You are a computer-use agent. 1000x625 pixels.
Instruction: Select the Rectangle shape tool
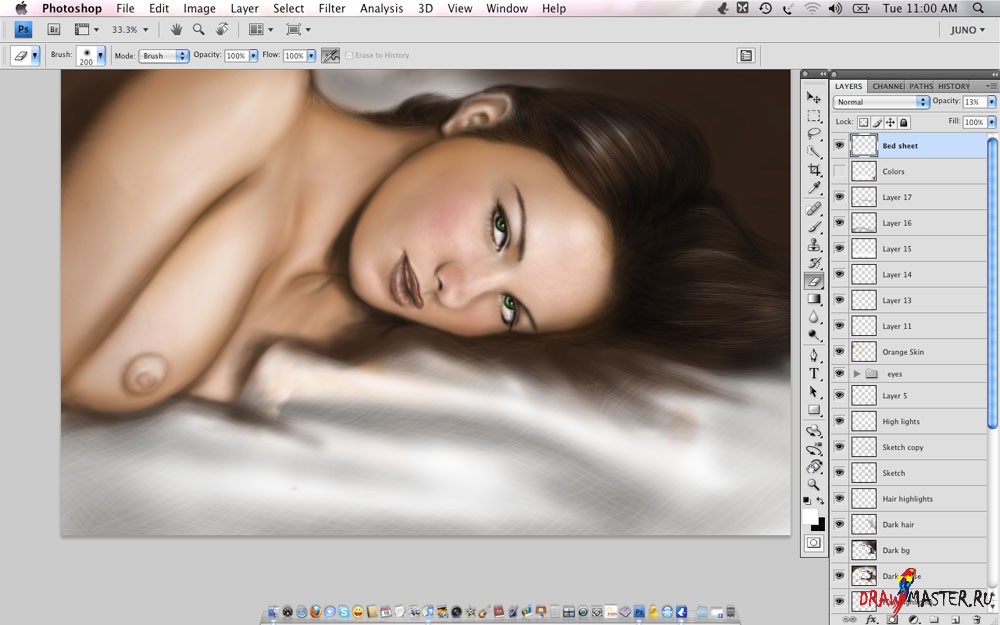tap(814, 409)
